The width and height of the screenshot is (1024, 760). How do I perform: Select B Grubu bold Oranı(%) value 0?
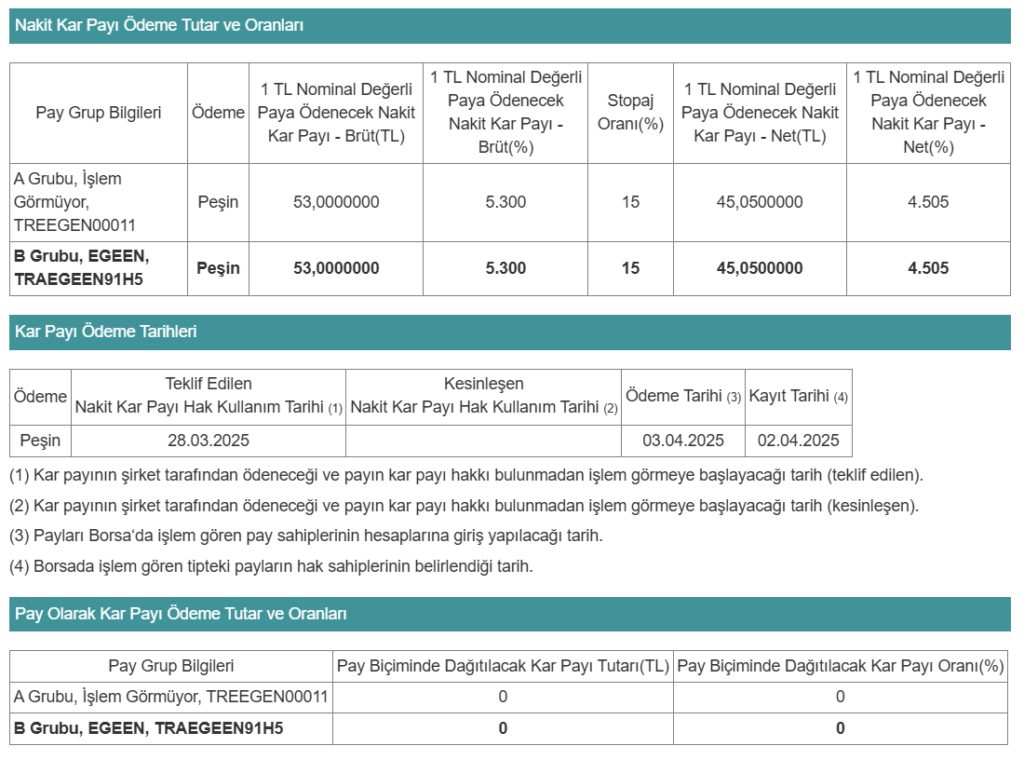coord(840,729)
